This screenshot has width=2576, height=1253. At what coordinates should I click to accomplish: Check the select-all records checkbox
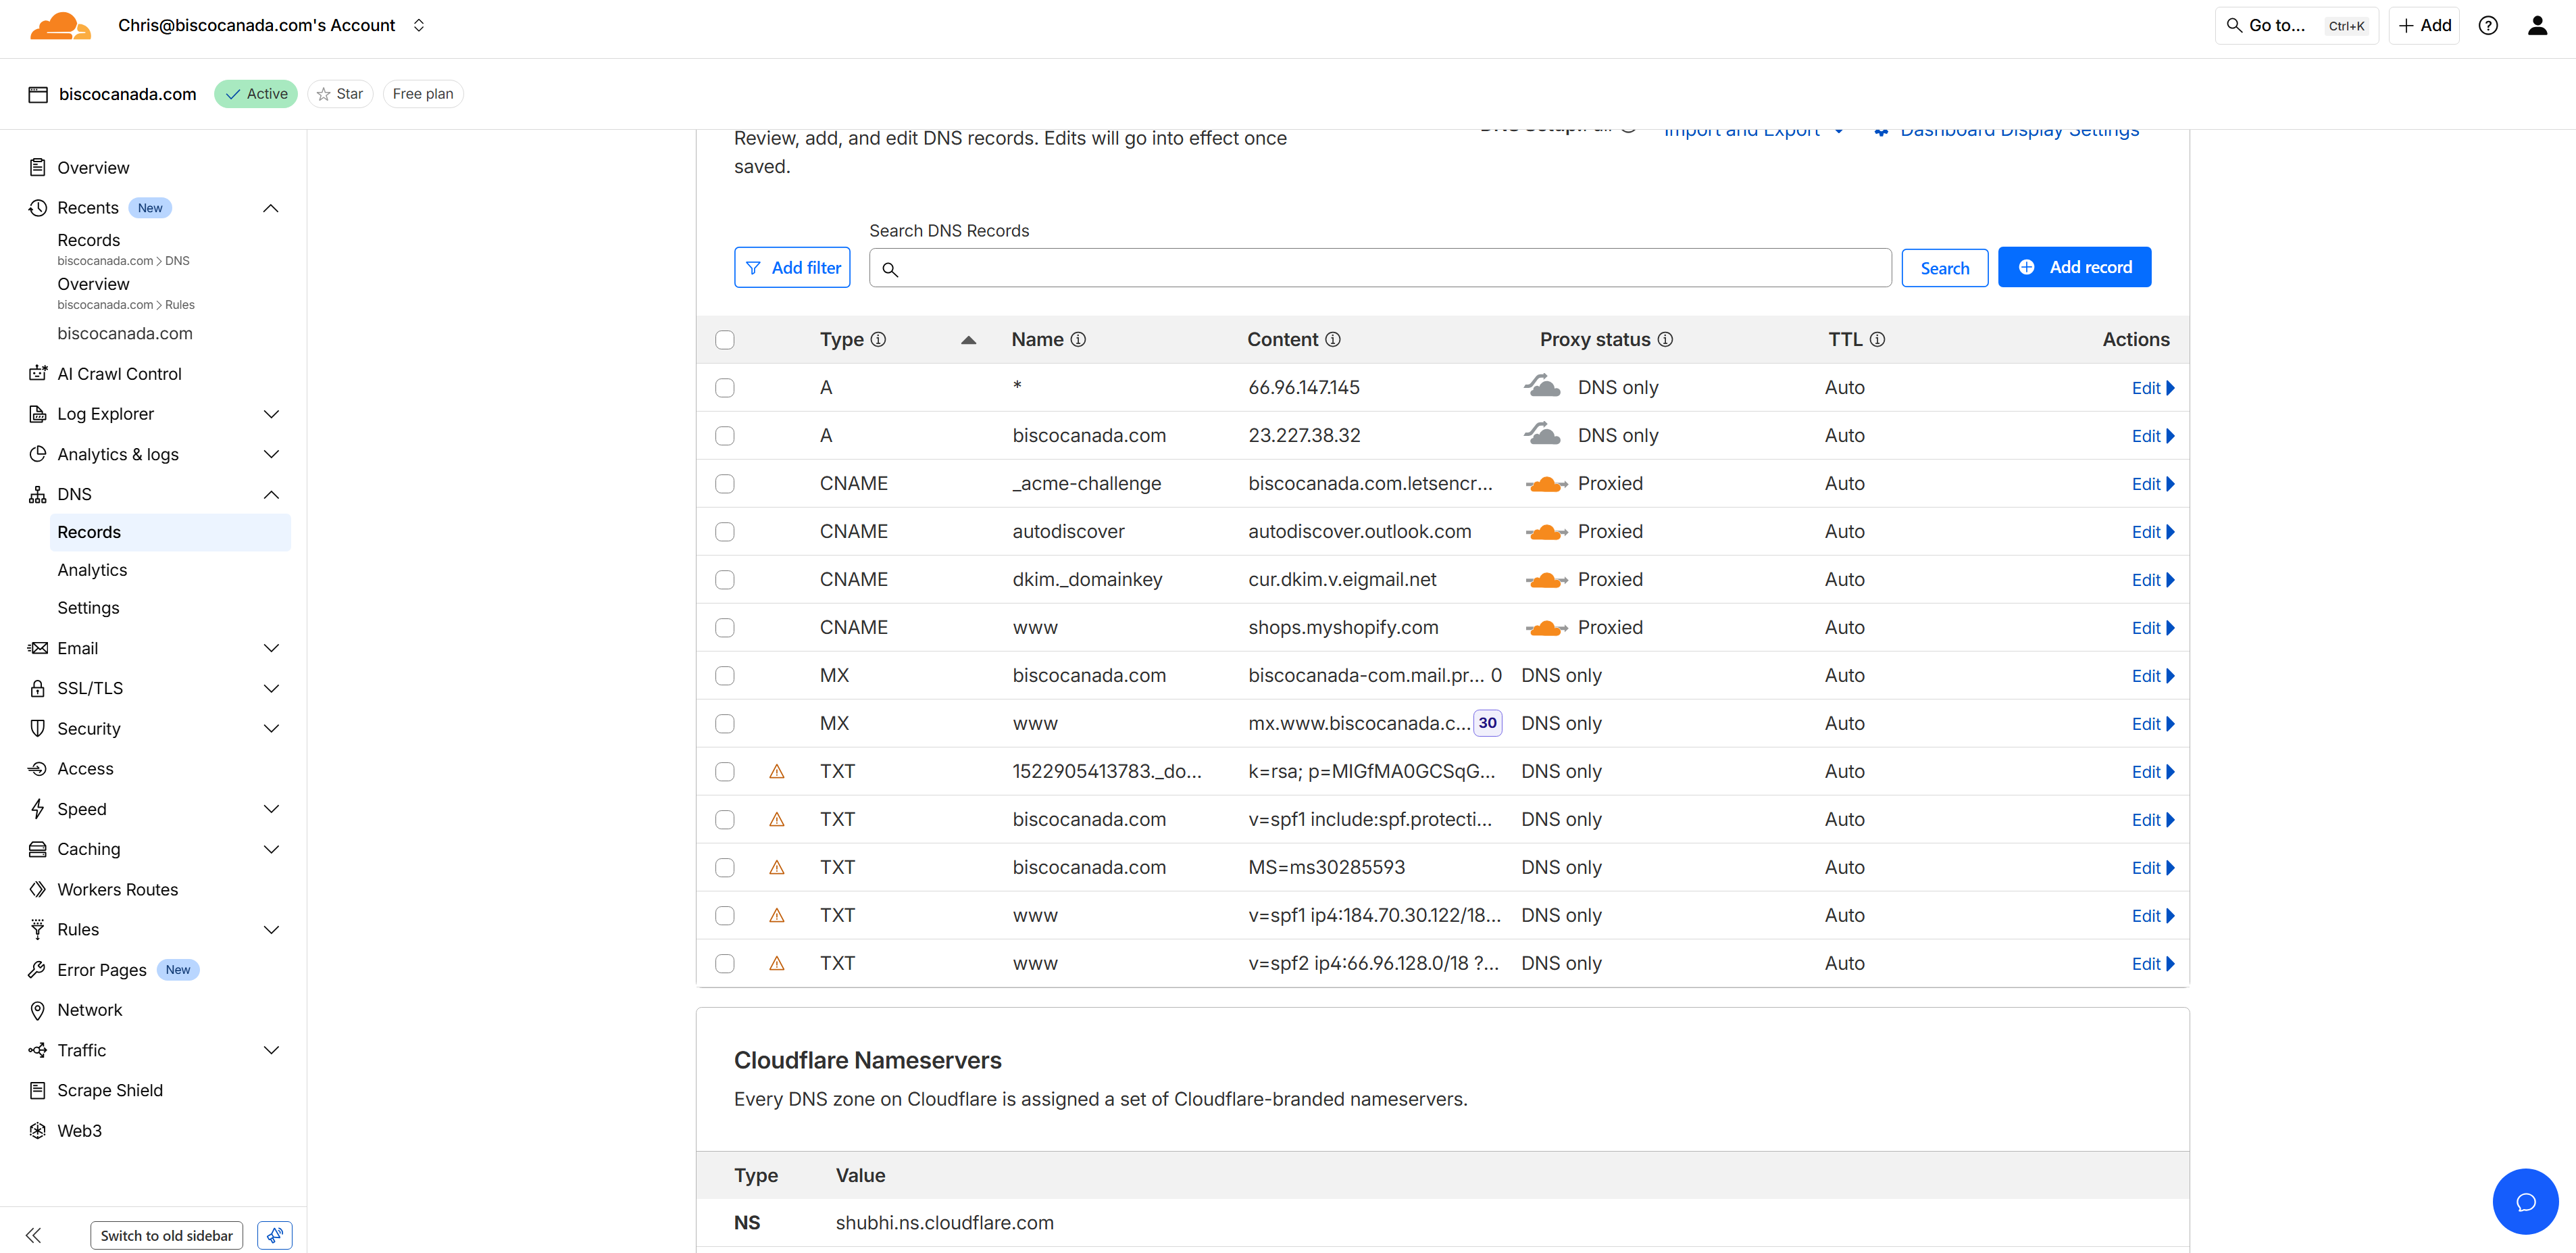[x=725, y=340]
